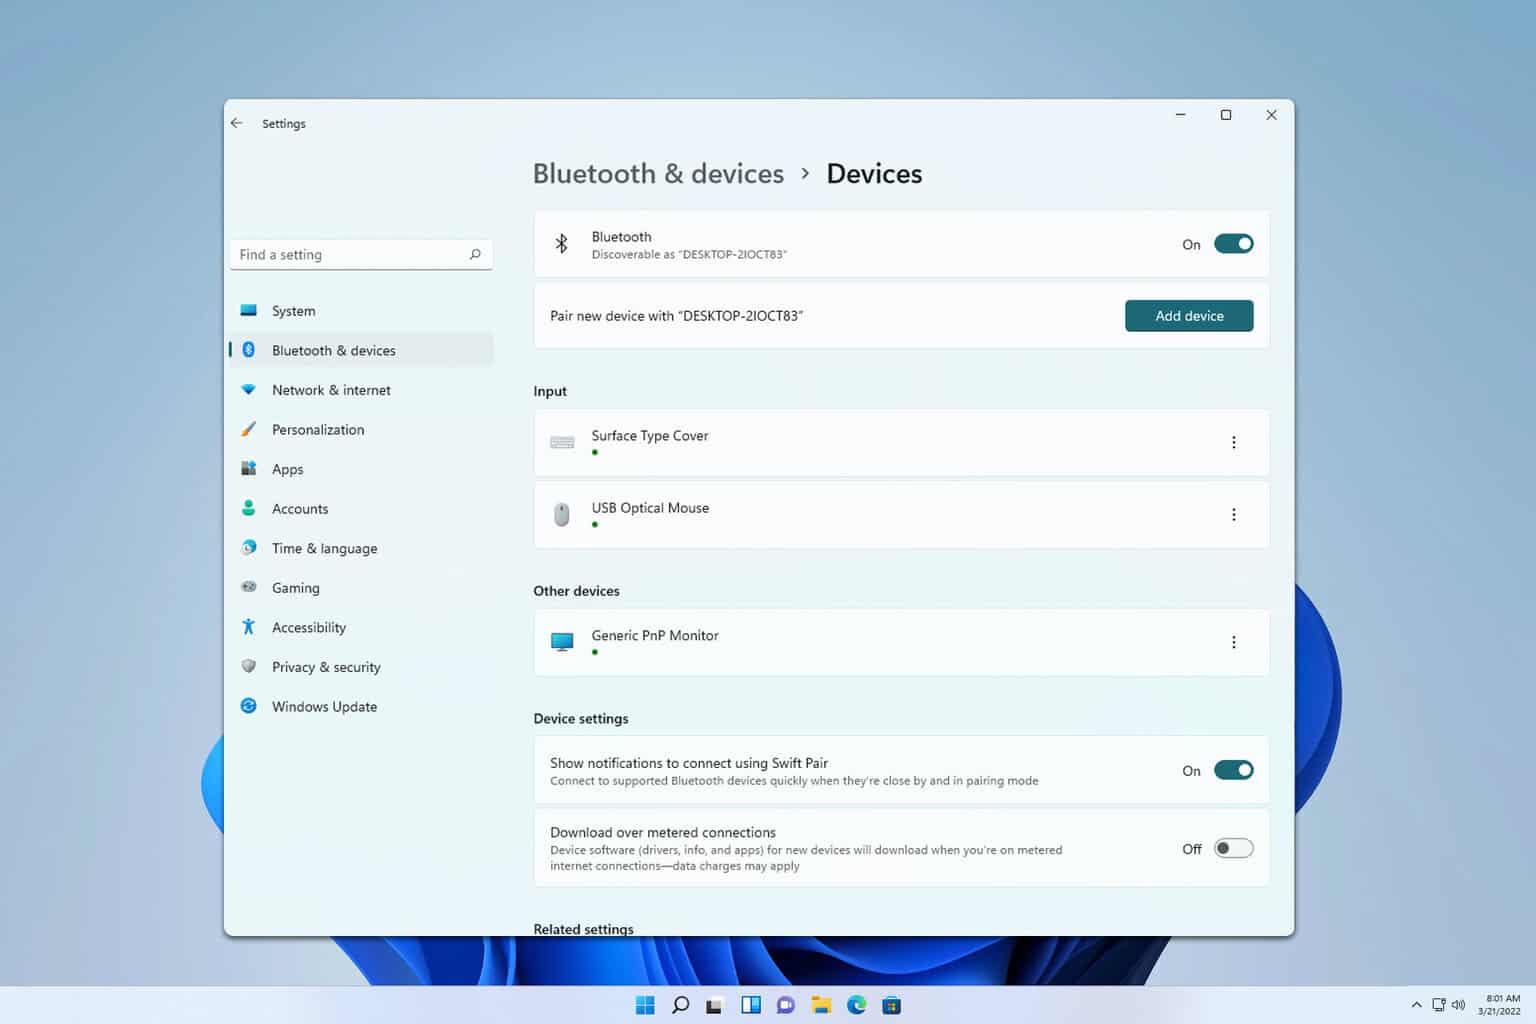
Task: Open Widgets from the taskbar
Action: 751,1005
